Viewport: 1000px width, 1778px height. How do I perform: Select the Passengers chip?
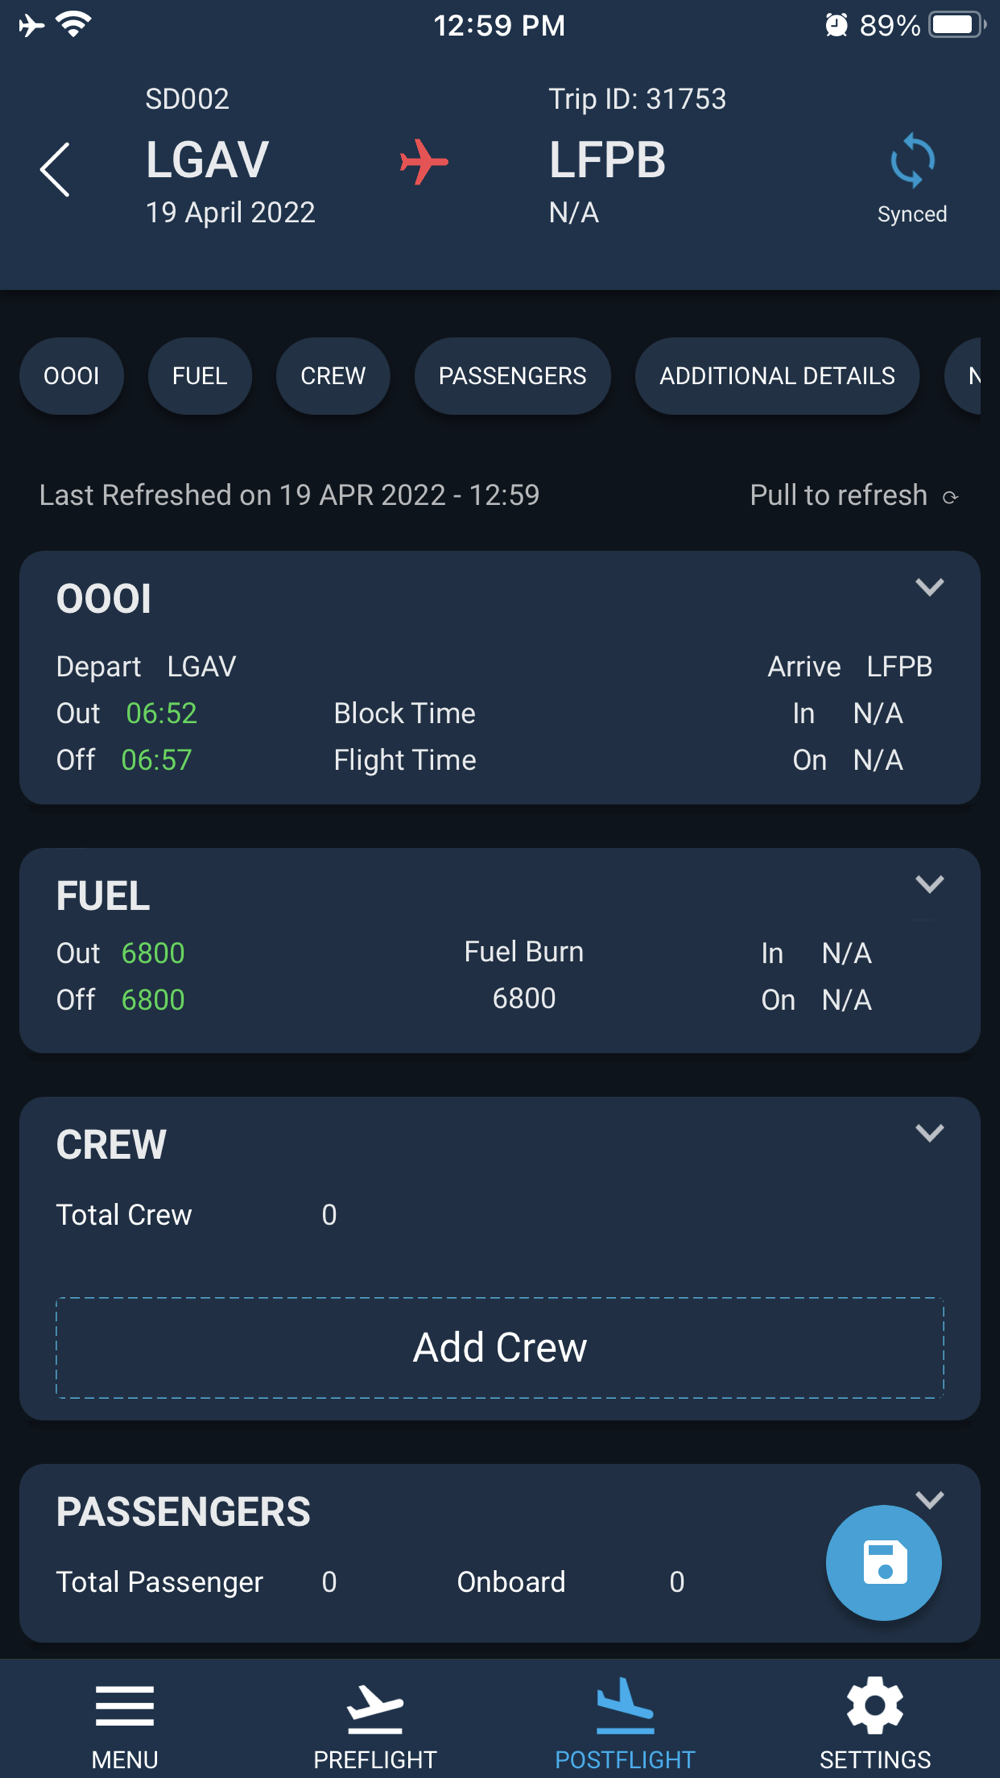(x=512, y=376)
